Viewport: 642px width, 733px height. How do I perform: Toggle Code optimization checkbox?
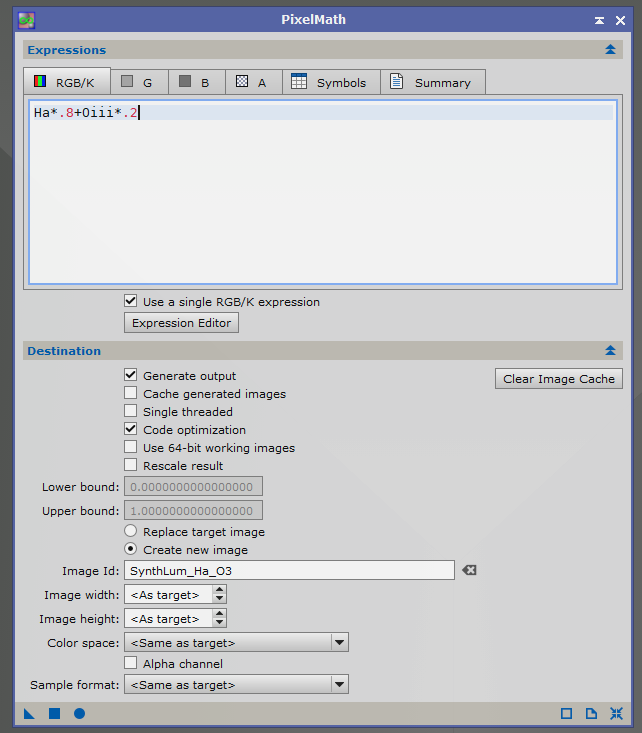coord(130,429)
